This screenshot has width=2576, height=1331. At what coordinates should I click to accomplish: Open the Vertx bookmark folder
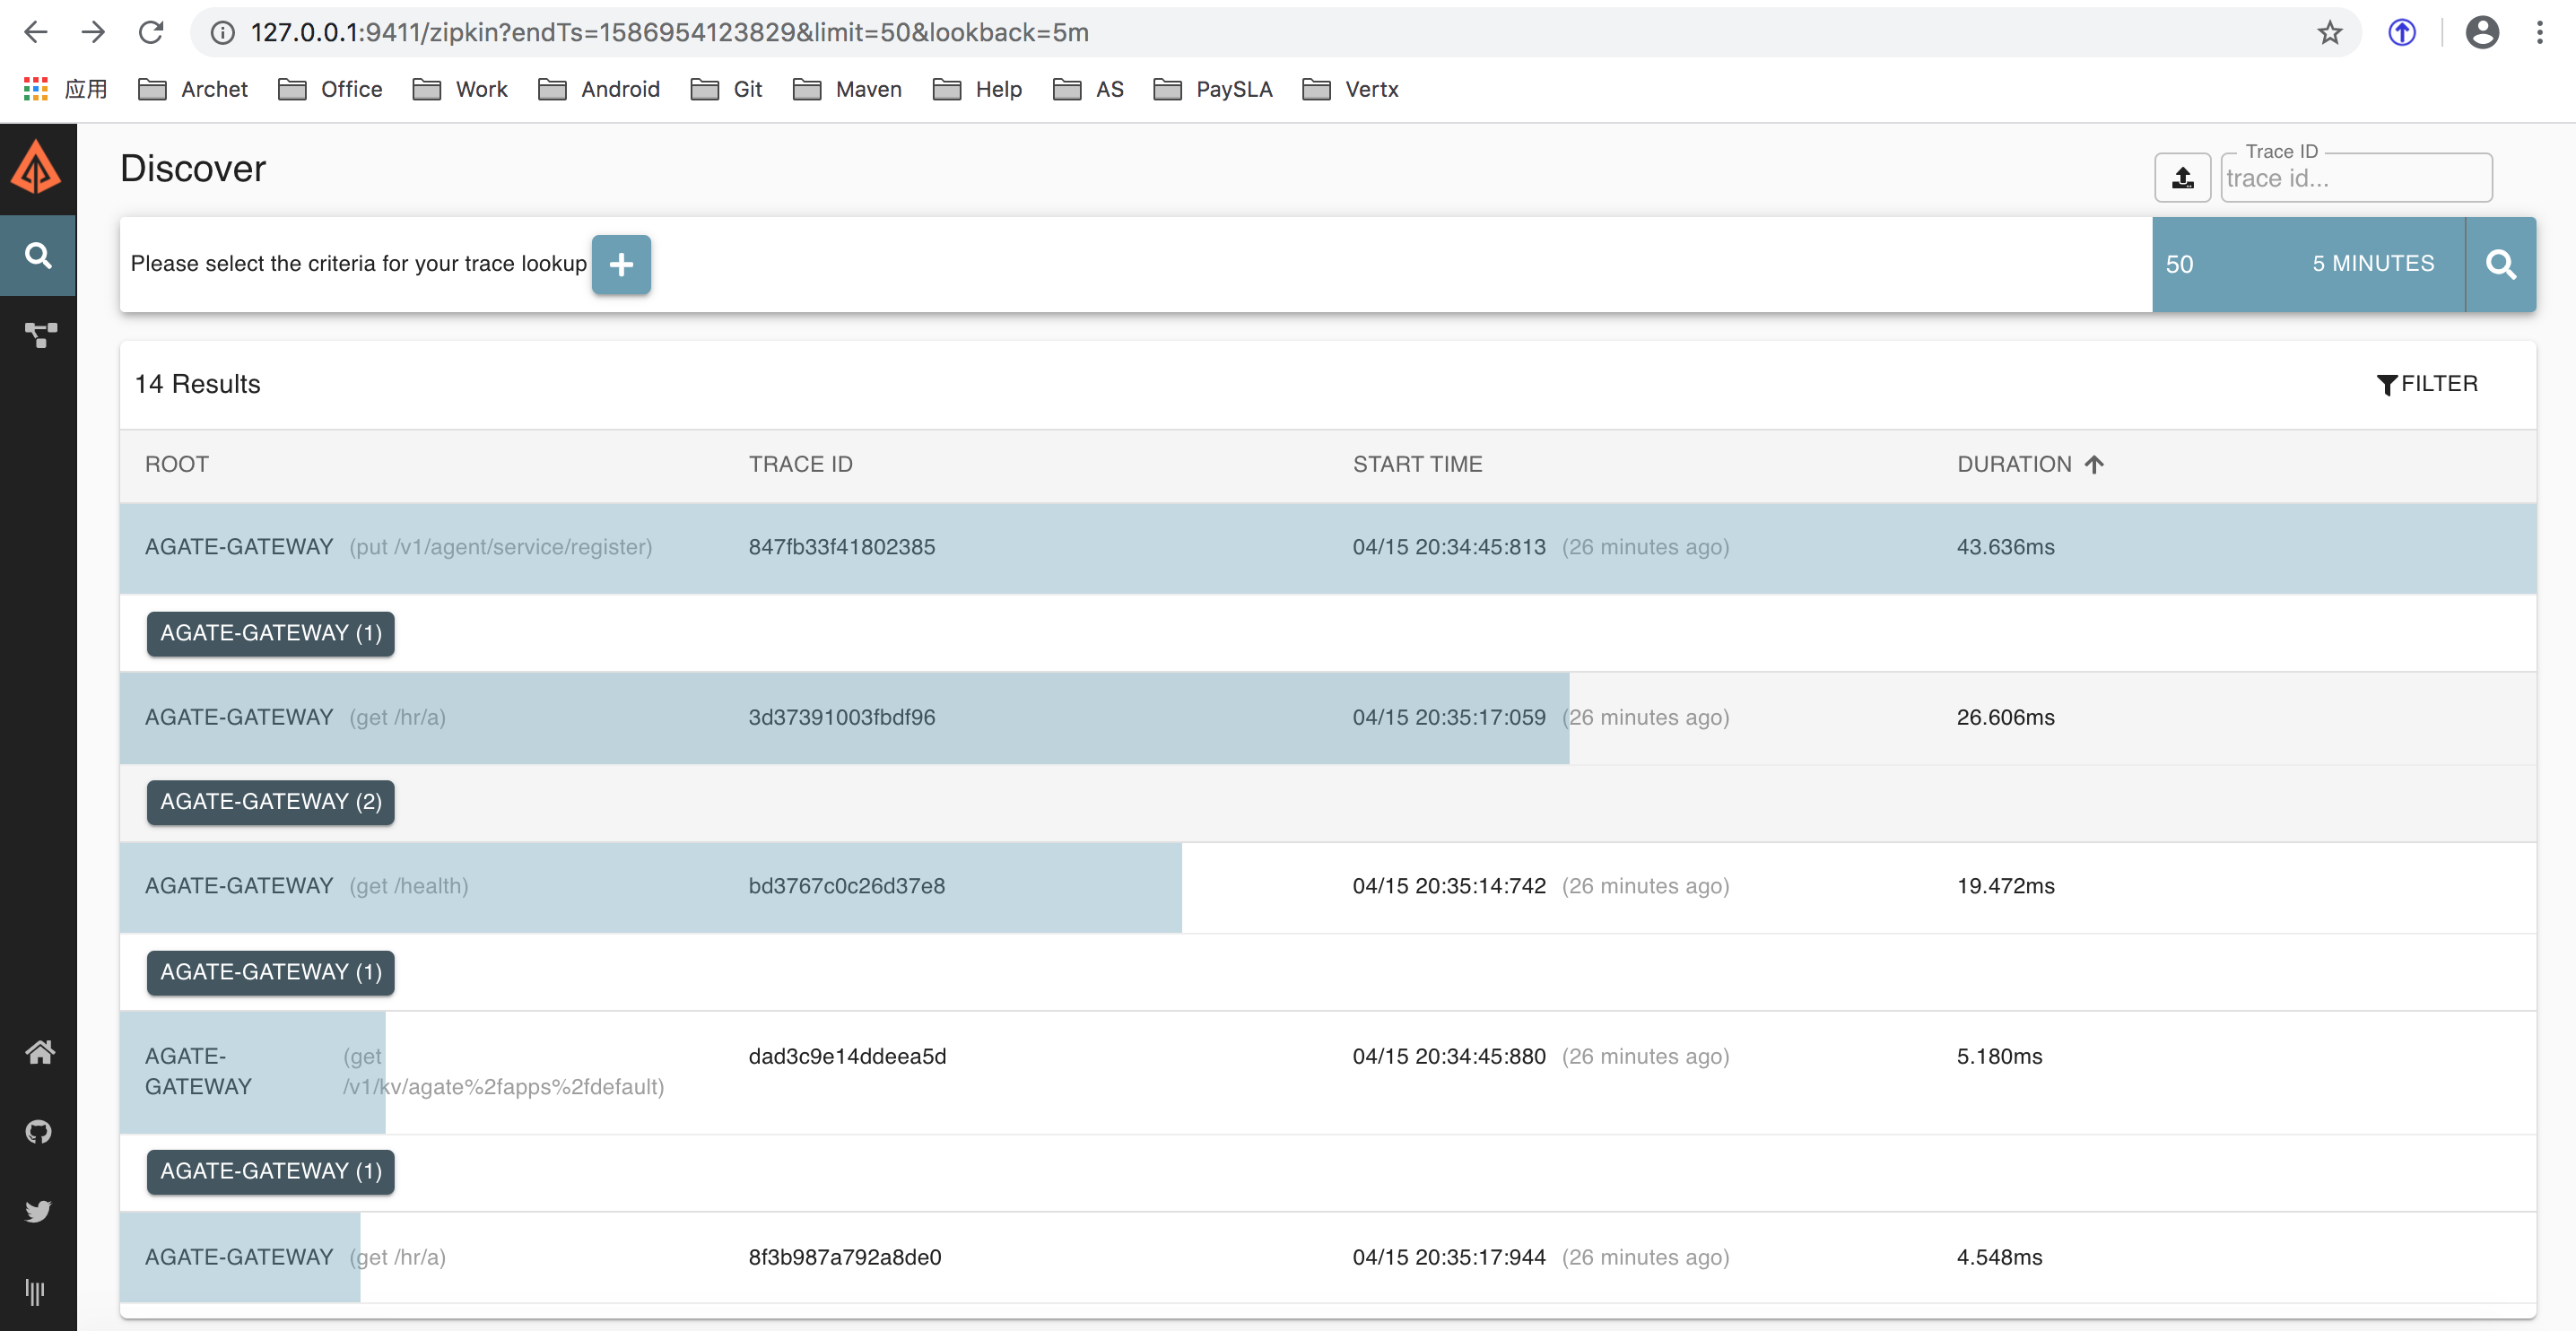coord(1350,89)
